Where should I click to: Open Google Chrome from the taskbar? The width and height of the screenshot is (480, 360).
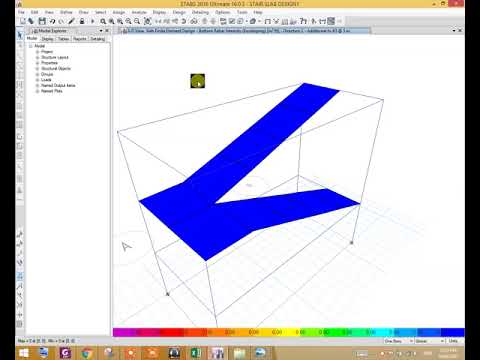(x=87, y=353)
